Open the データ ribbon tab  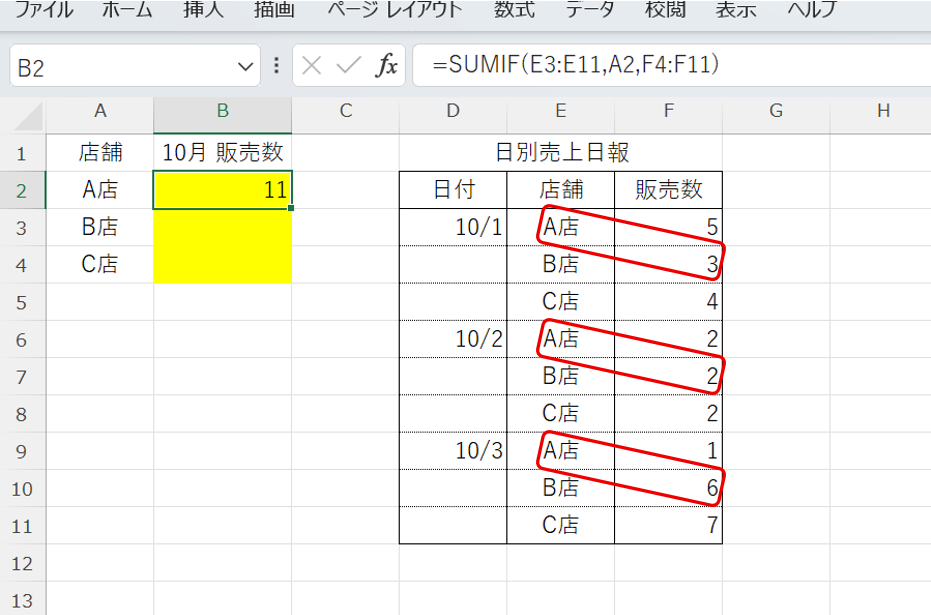[x=590, y=10]
